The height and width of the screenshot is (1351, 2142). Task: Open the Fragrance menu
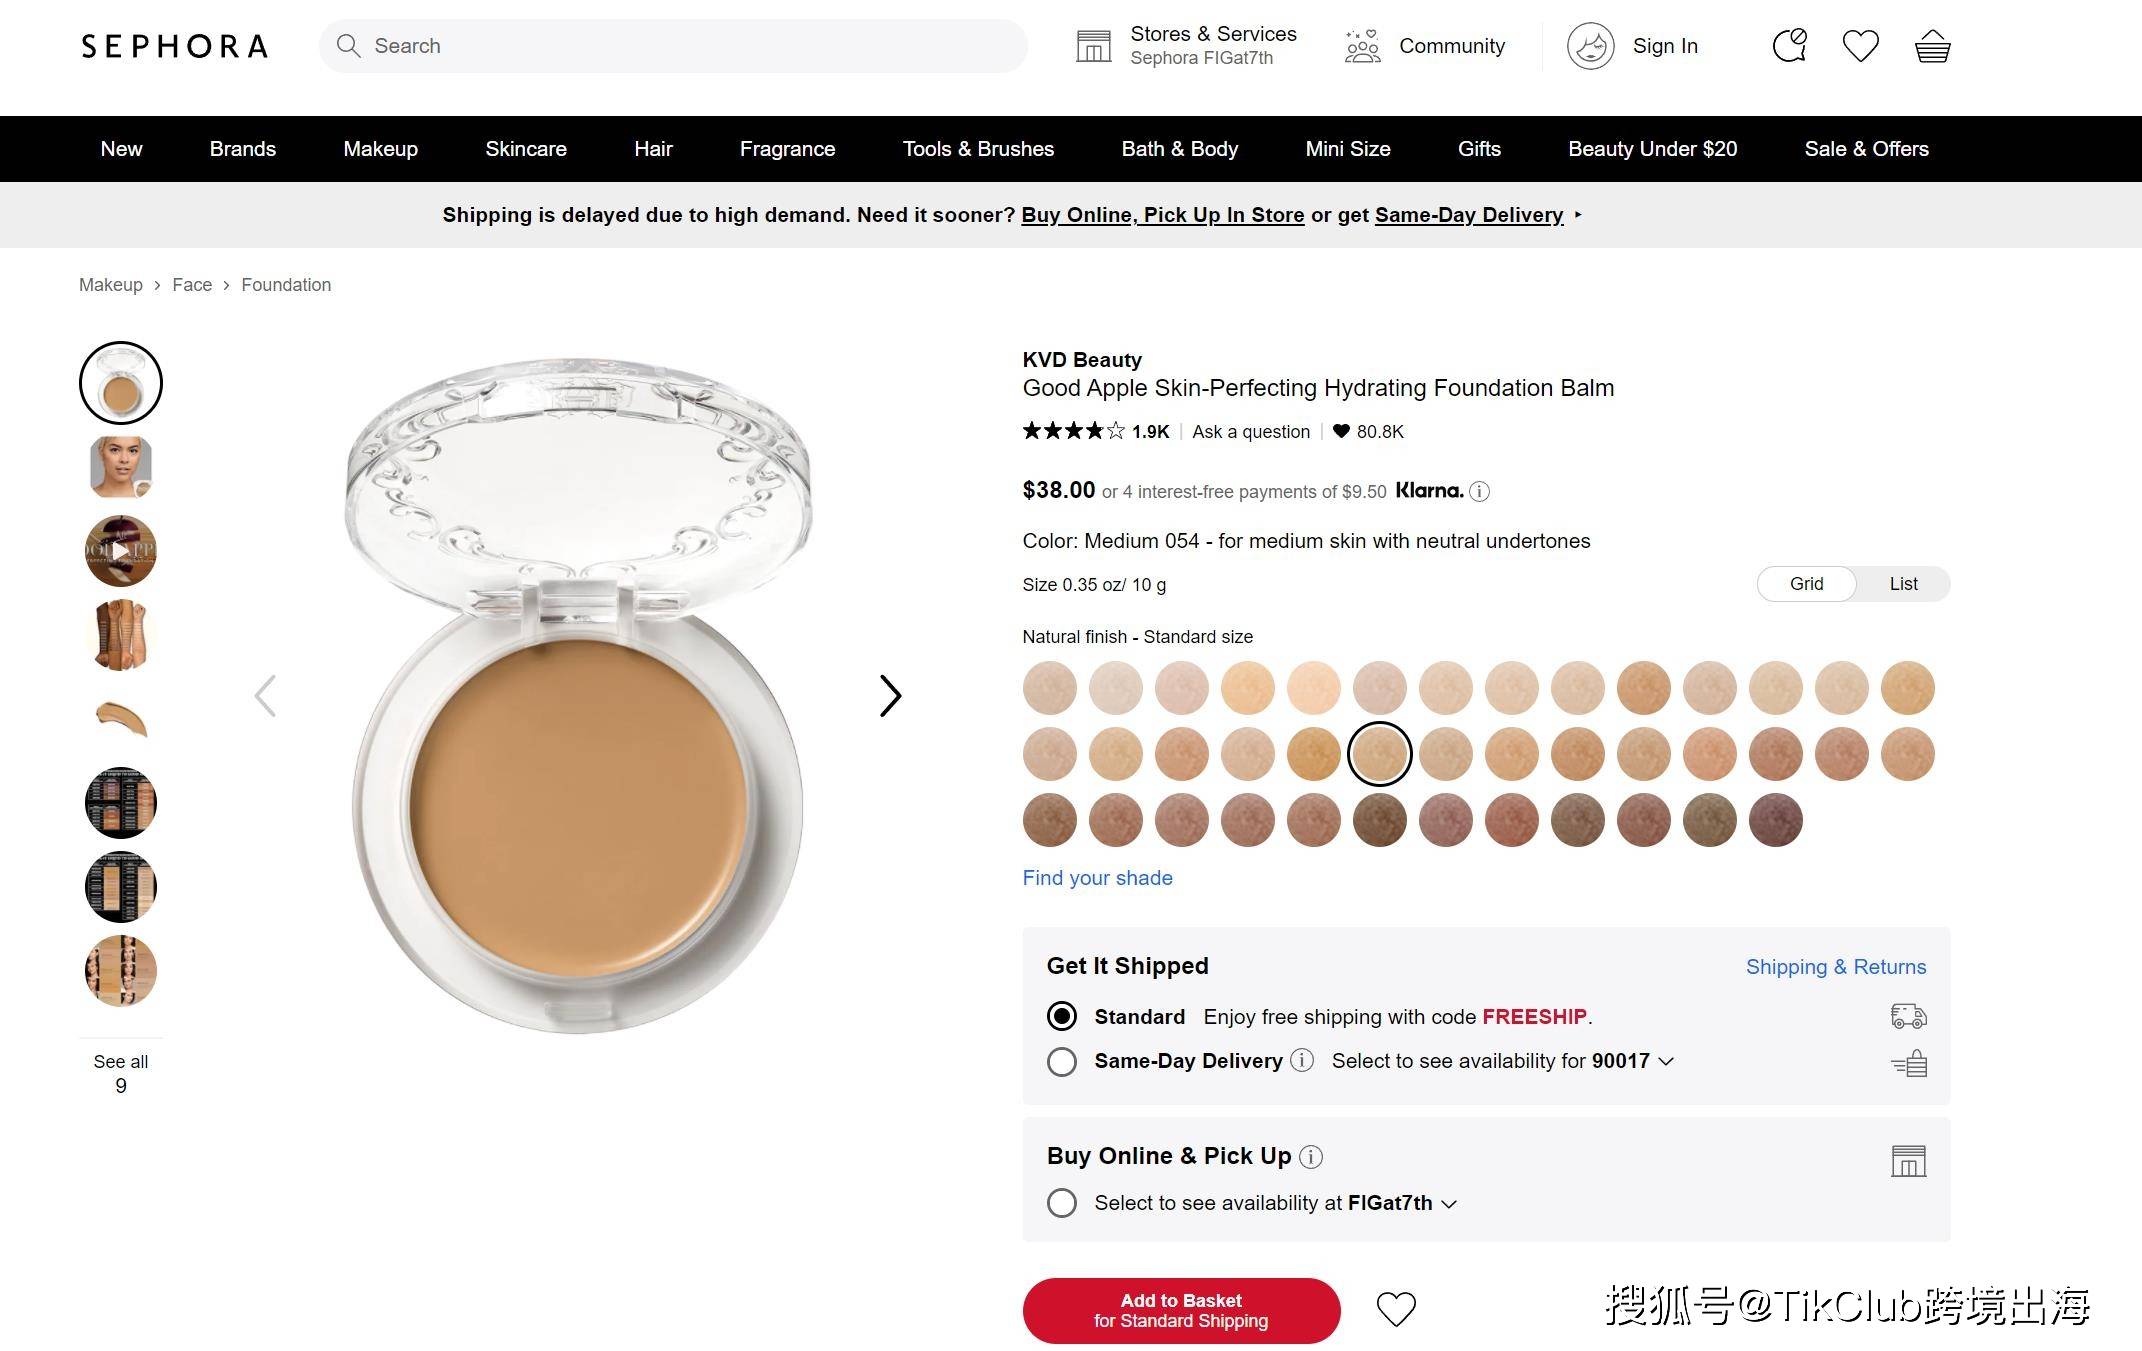[x=787, y=149]
